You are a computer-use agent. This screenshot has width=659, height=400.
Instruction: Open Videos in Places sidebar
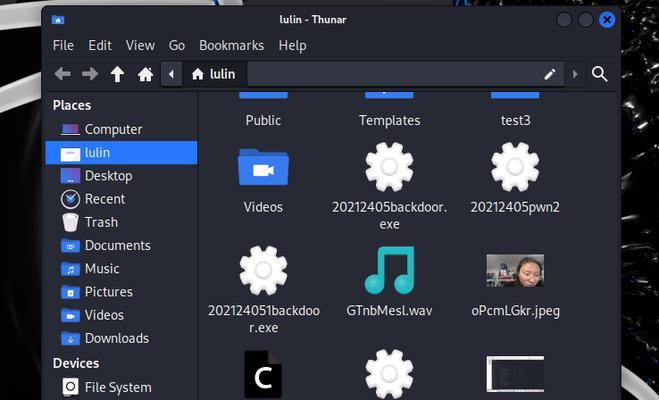click(x=121, y=315)
